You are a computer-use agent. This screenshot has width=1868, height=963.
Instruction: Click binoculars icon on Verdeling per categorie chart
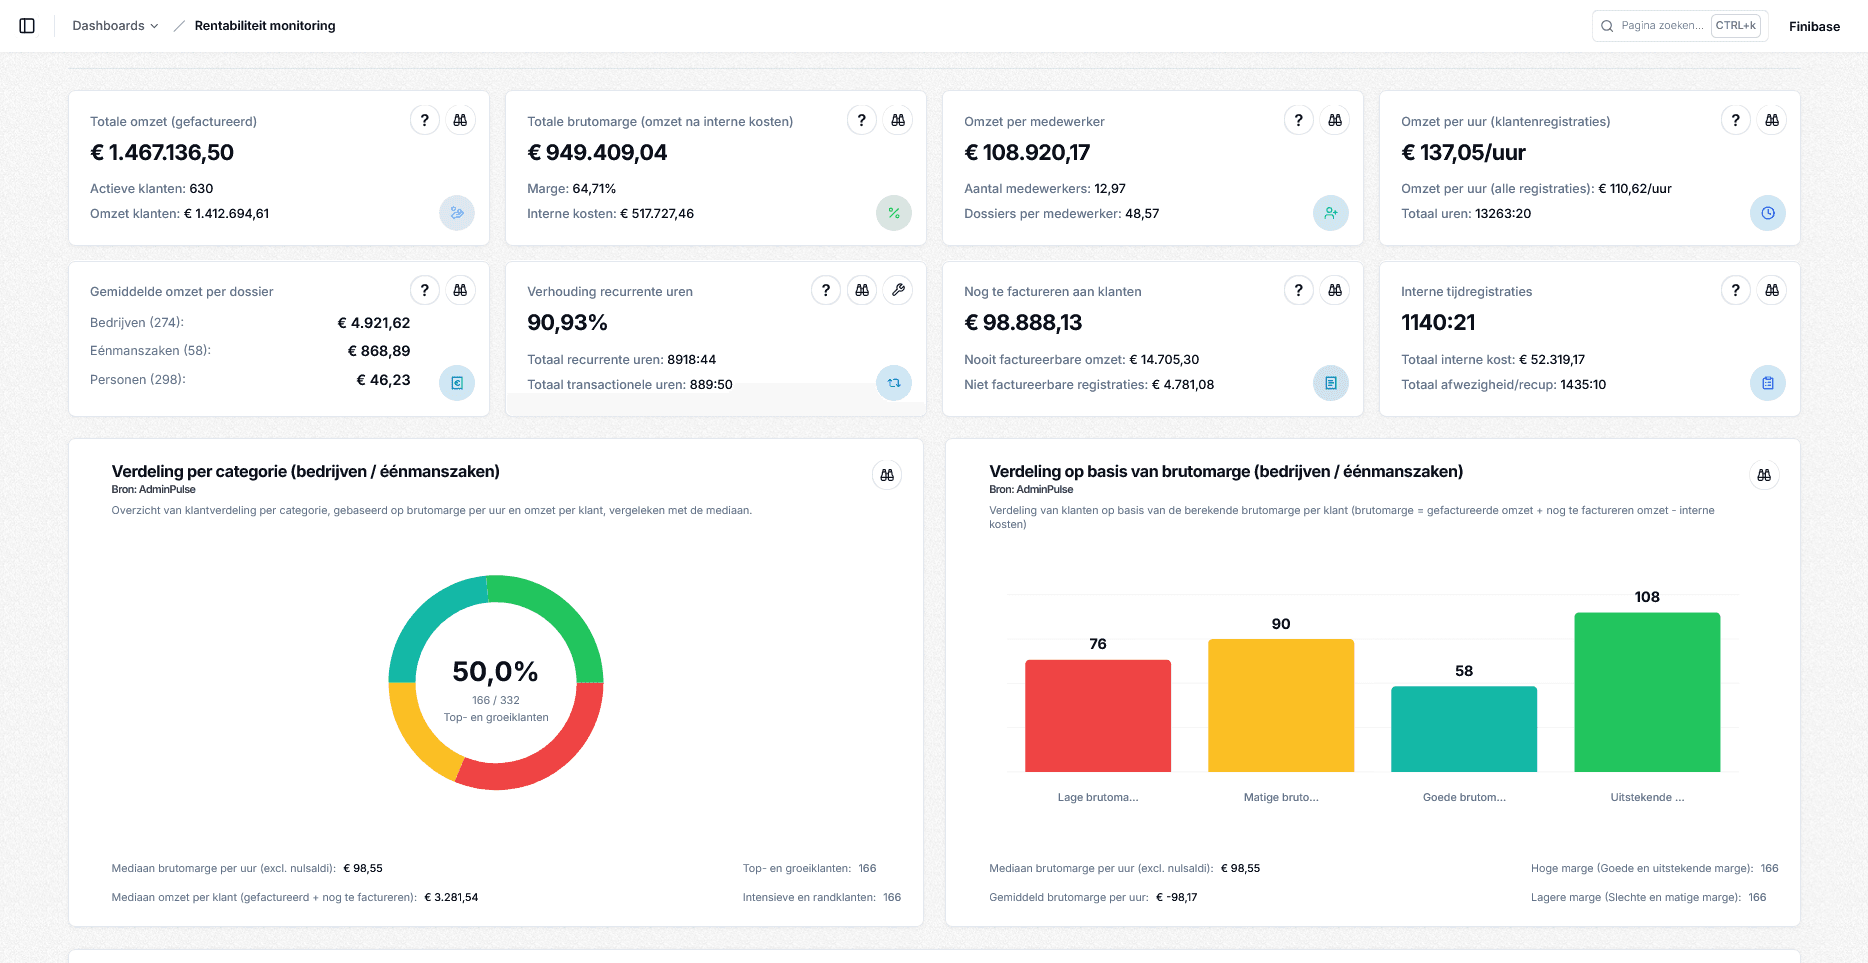[x=887, y=475]
